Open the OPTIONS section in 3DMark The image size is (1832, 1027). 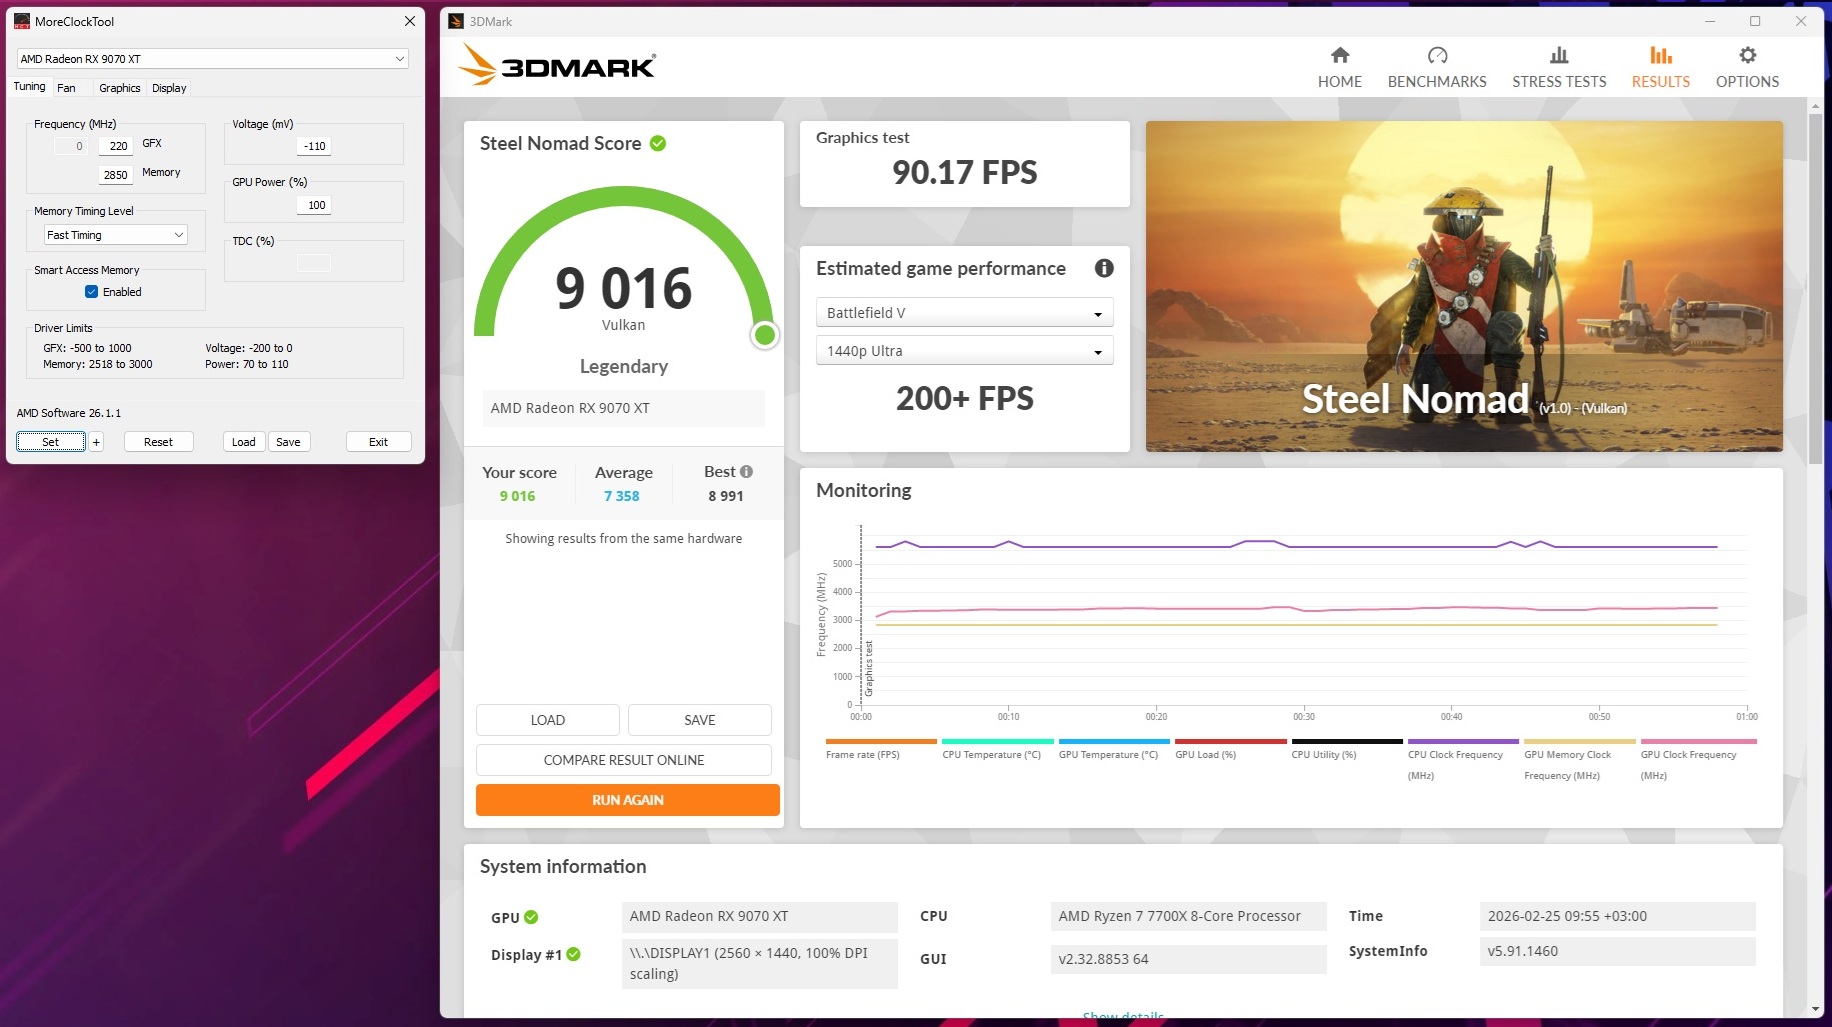[1747, 67]
